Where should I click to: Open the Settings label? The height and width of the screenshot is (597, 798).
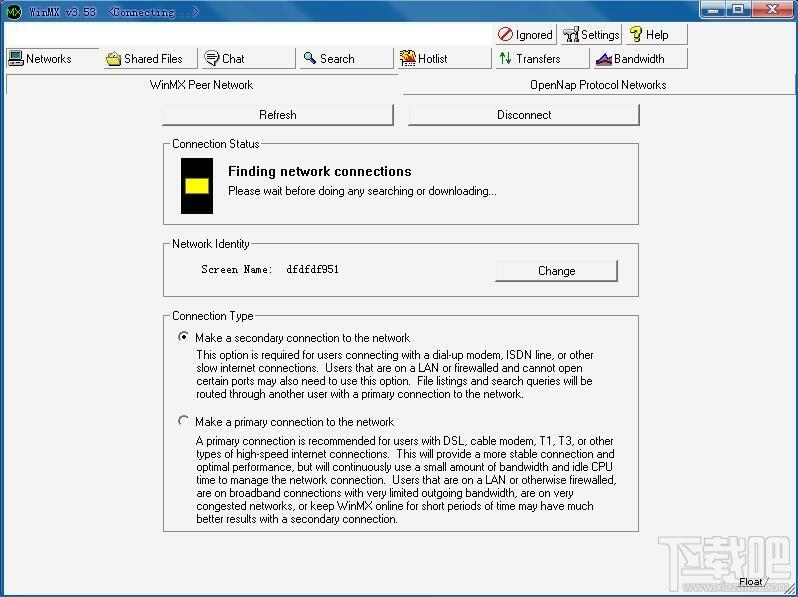pos(600,35)
